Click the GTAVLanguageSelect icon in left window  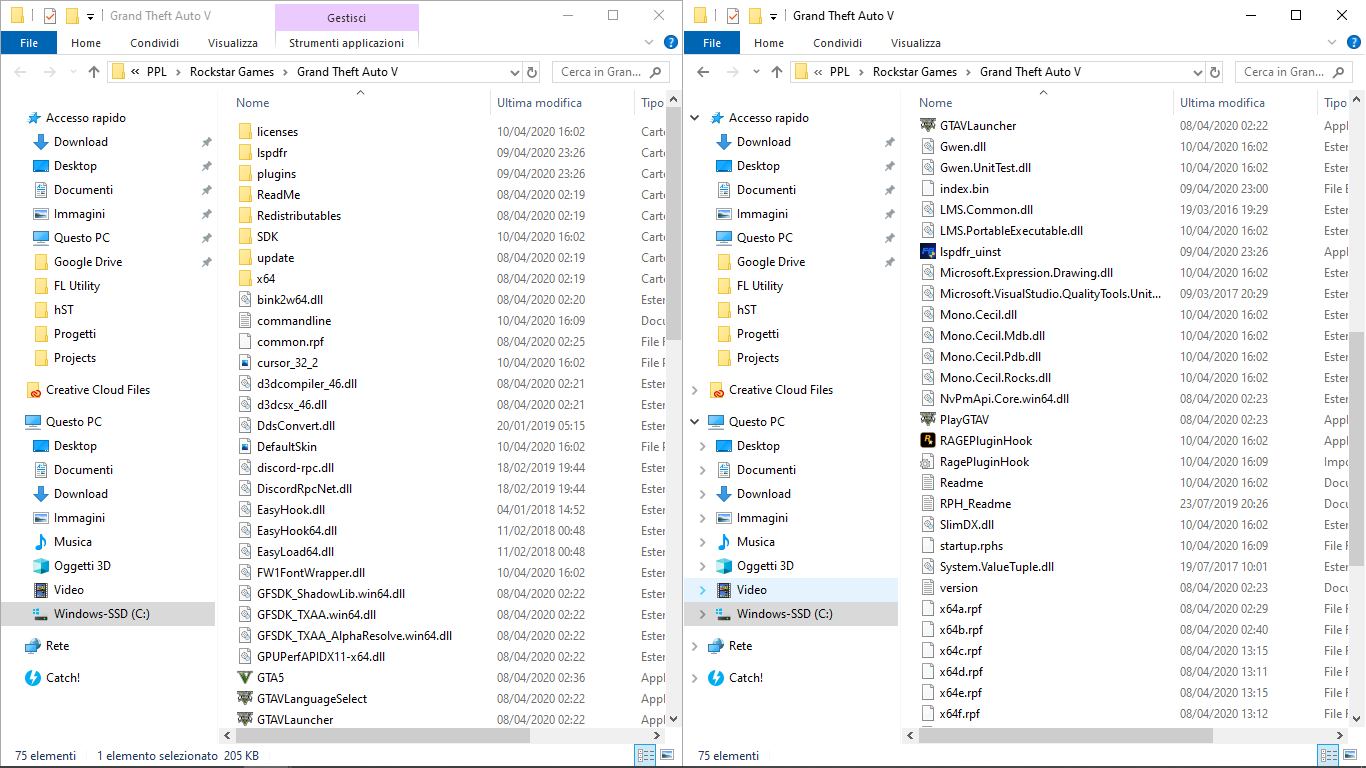tap(245, 699)
